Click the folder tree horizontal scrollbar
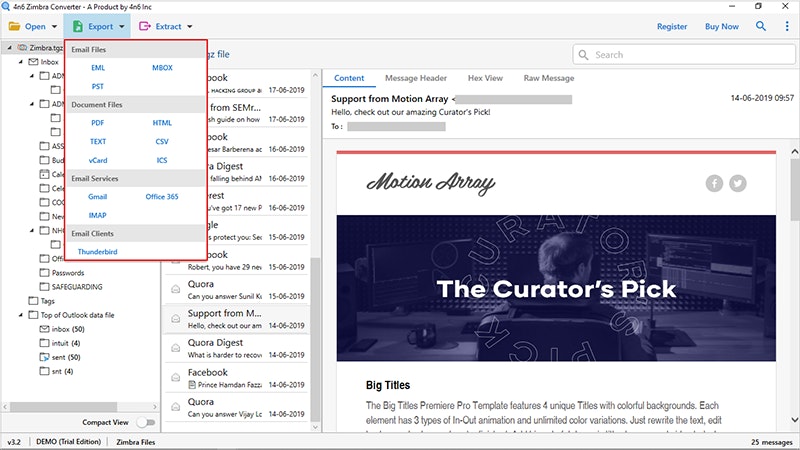800x450 pixels. 64,407
